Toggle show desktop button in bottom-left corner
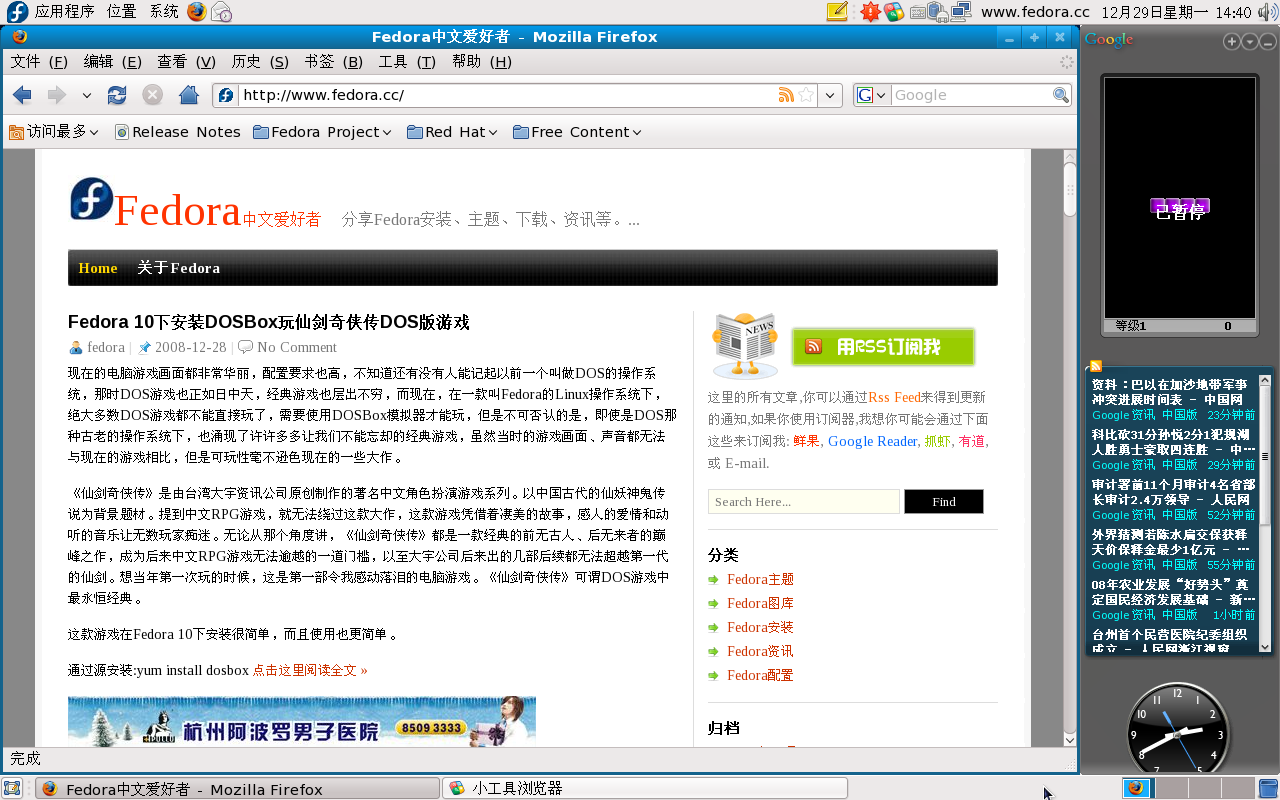 point(12,788)
